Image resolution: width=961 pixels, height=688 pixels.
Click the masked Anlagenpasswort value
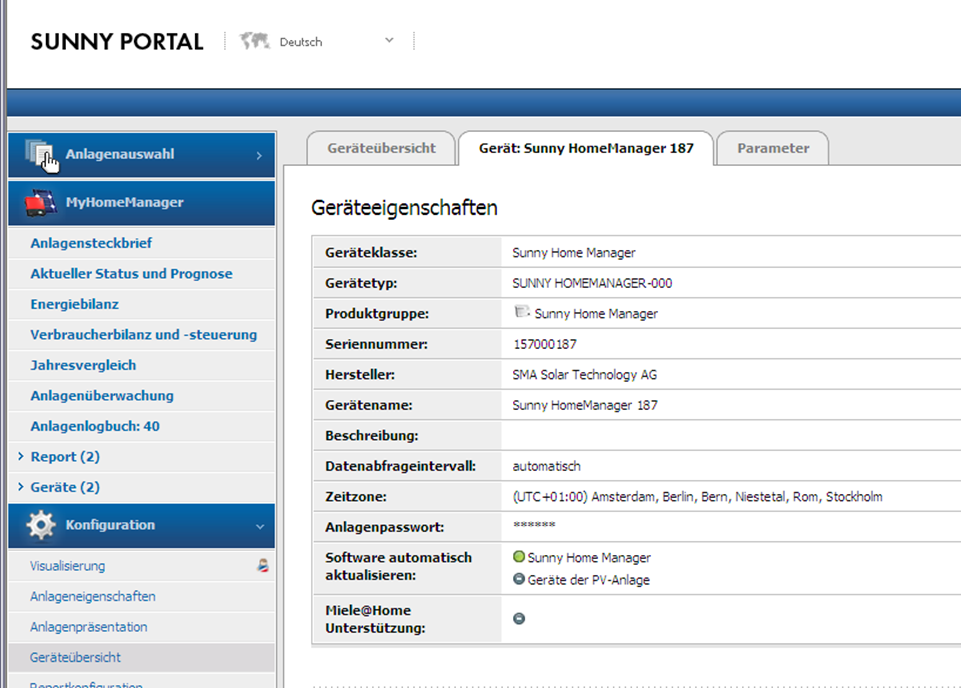(534, 525)
